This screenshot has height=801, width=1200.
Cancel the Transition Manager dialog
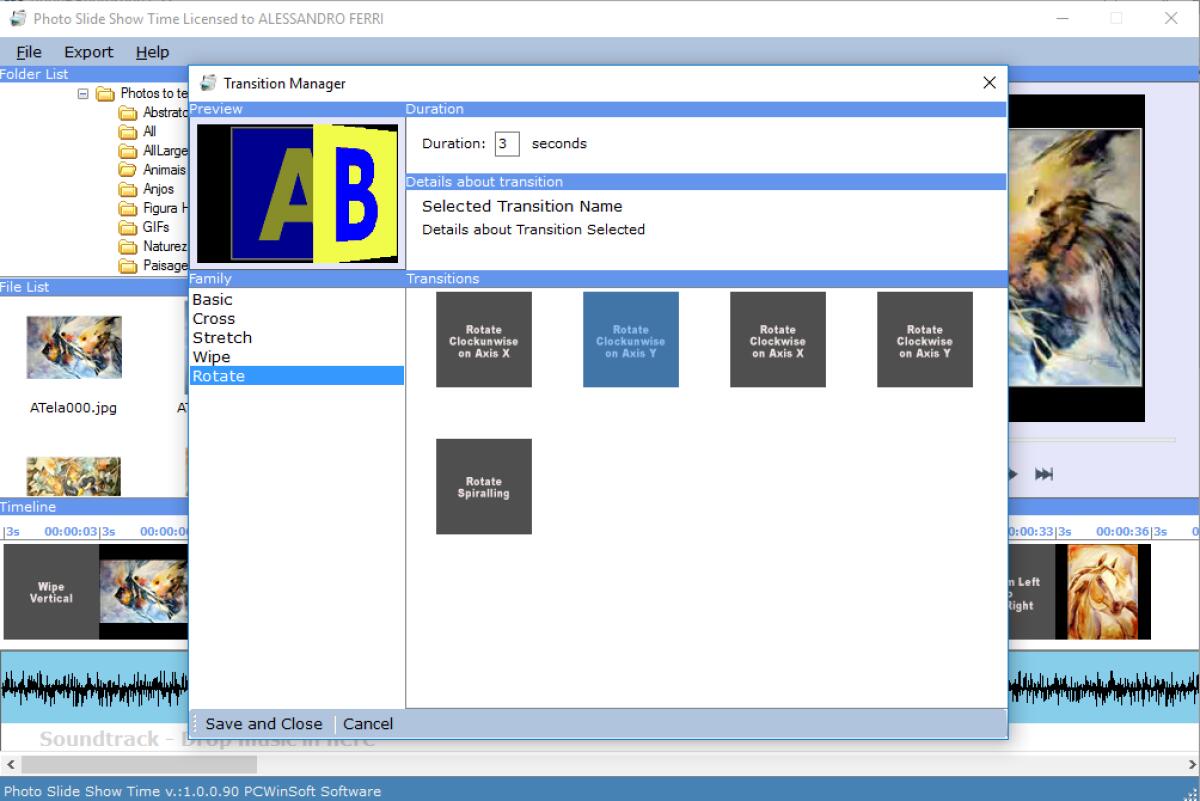pyautogui.click(x=368, y=724)
